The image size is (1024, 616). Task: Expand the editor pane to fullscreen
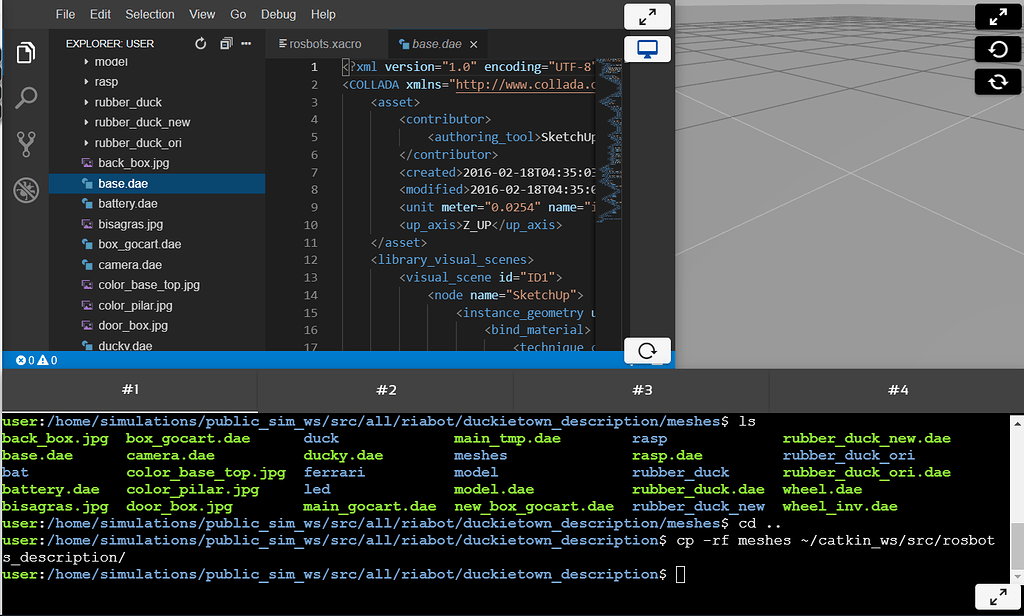pos(647,17)
